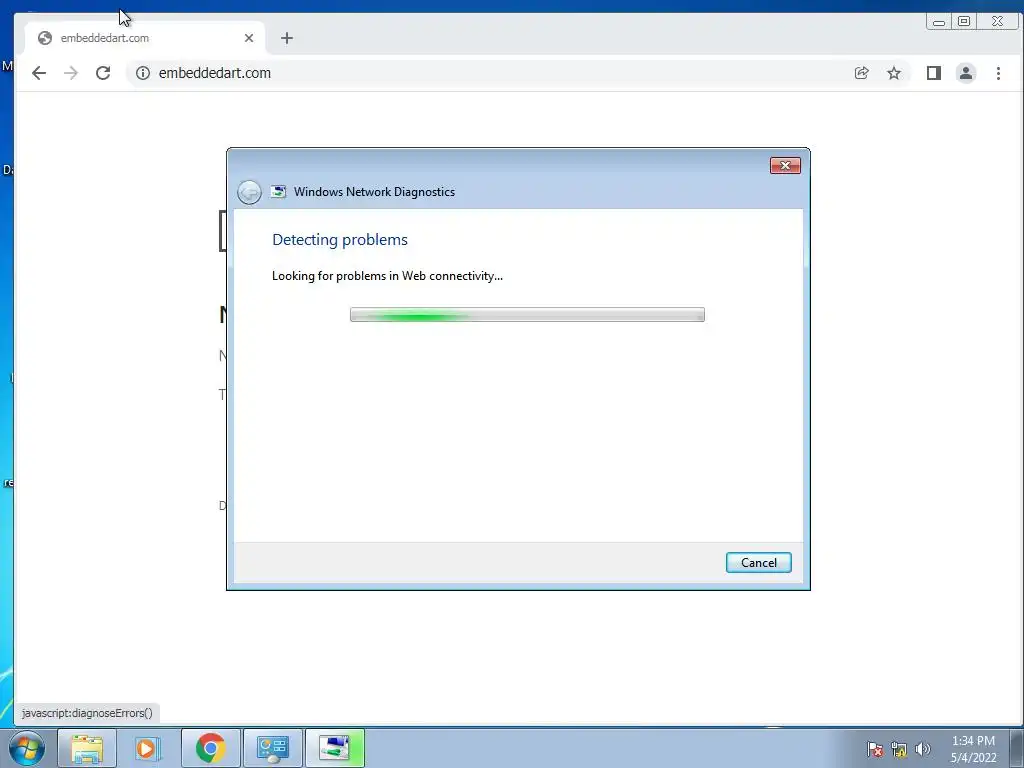Open Chrome's three-dot menu
The height and width of the screenshot is (768, 1024).
pos(999,73)
